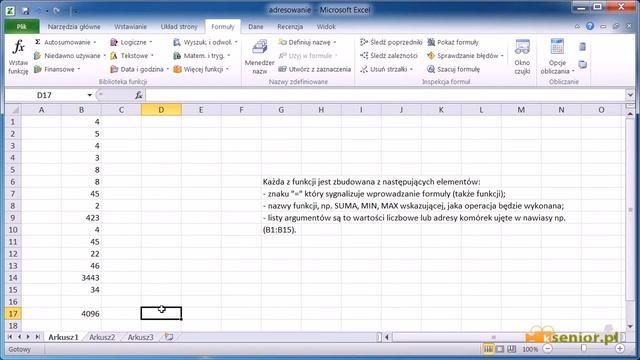Expand Sprawdzanie błędów dropdown arrow
640x360 pixels.
point(502,56)
